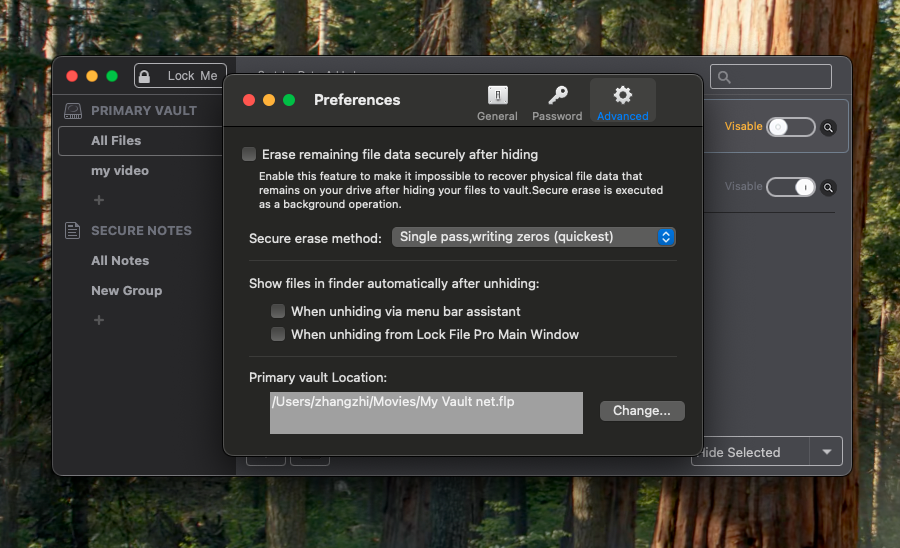Screen dimensions: 900x548
Task: Reveal first file with its magnifier icon
Action: pyautogui.click(x=828, y=127)
